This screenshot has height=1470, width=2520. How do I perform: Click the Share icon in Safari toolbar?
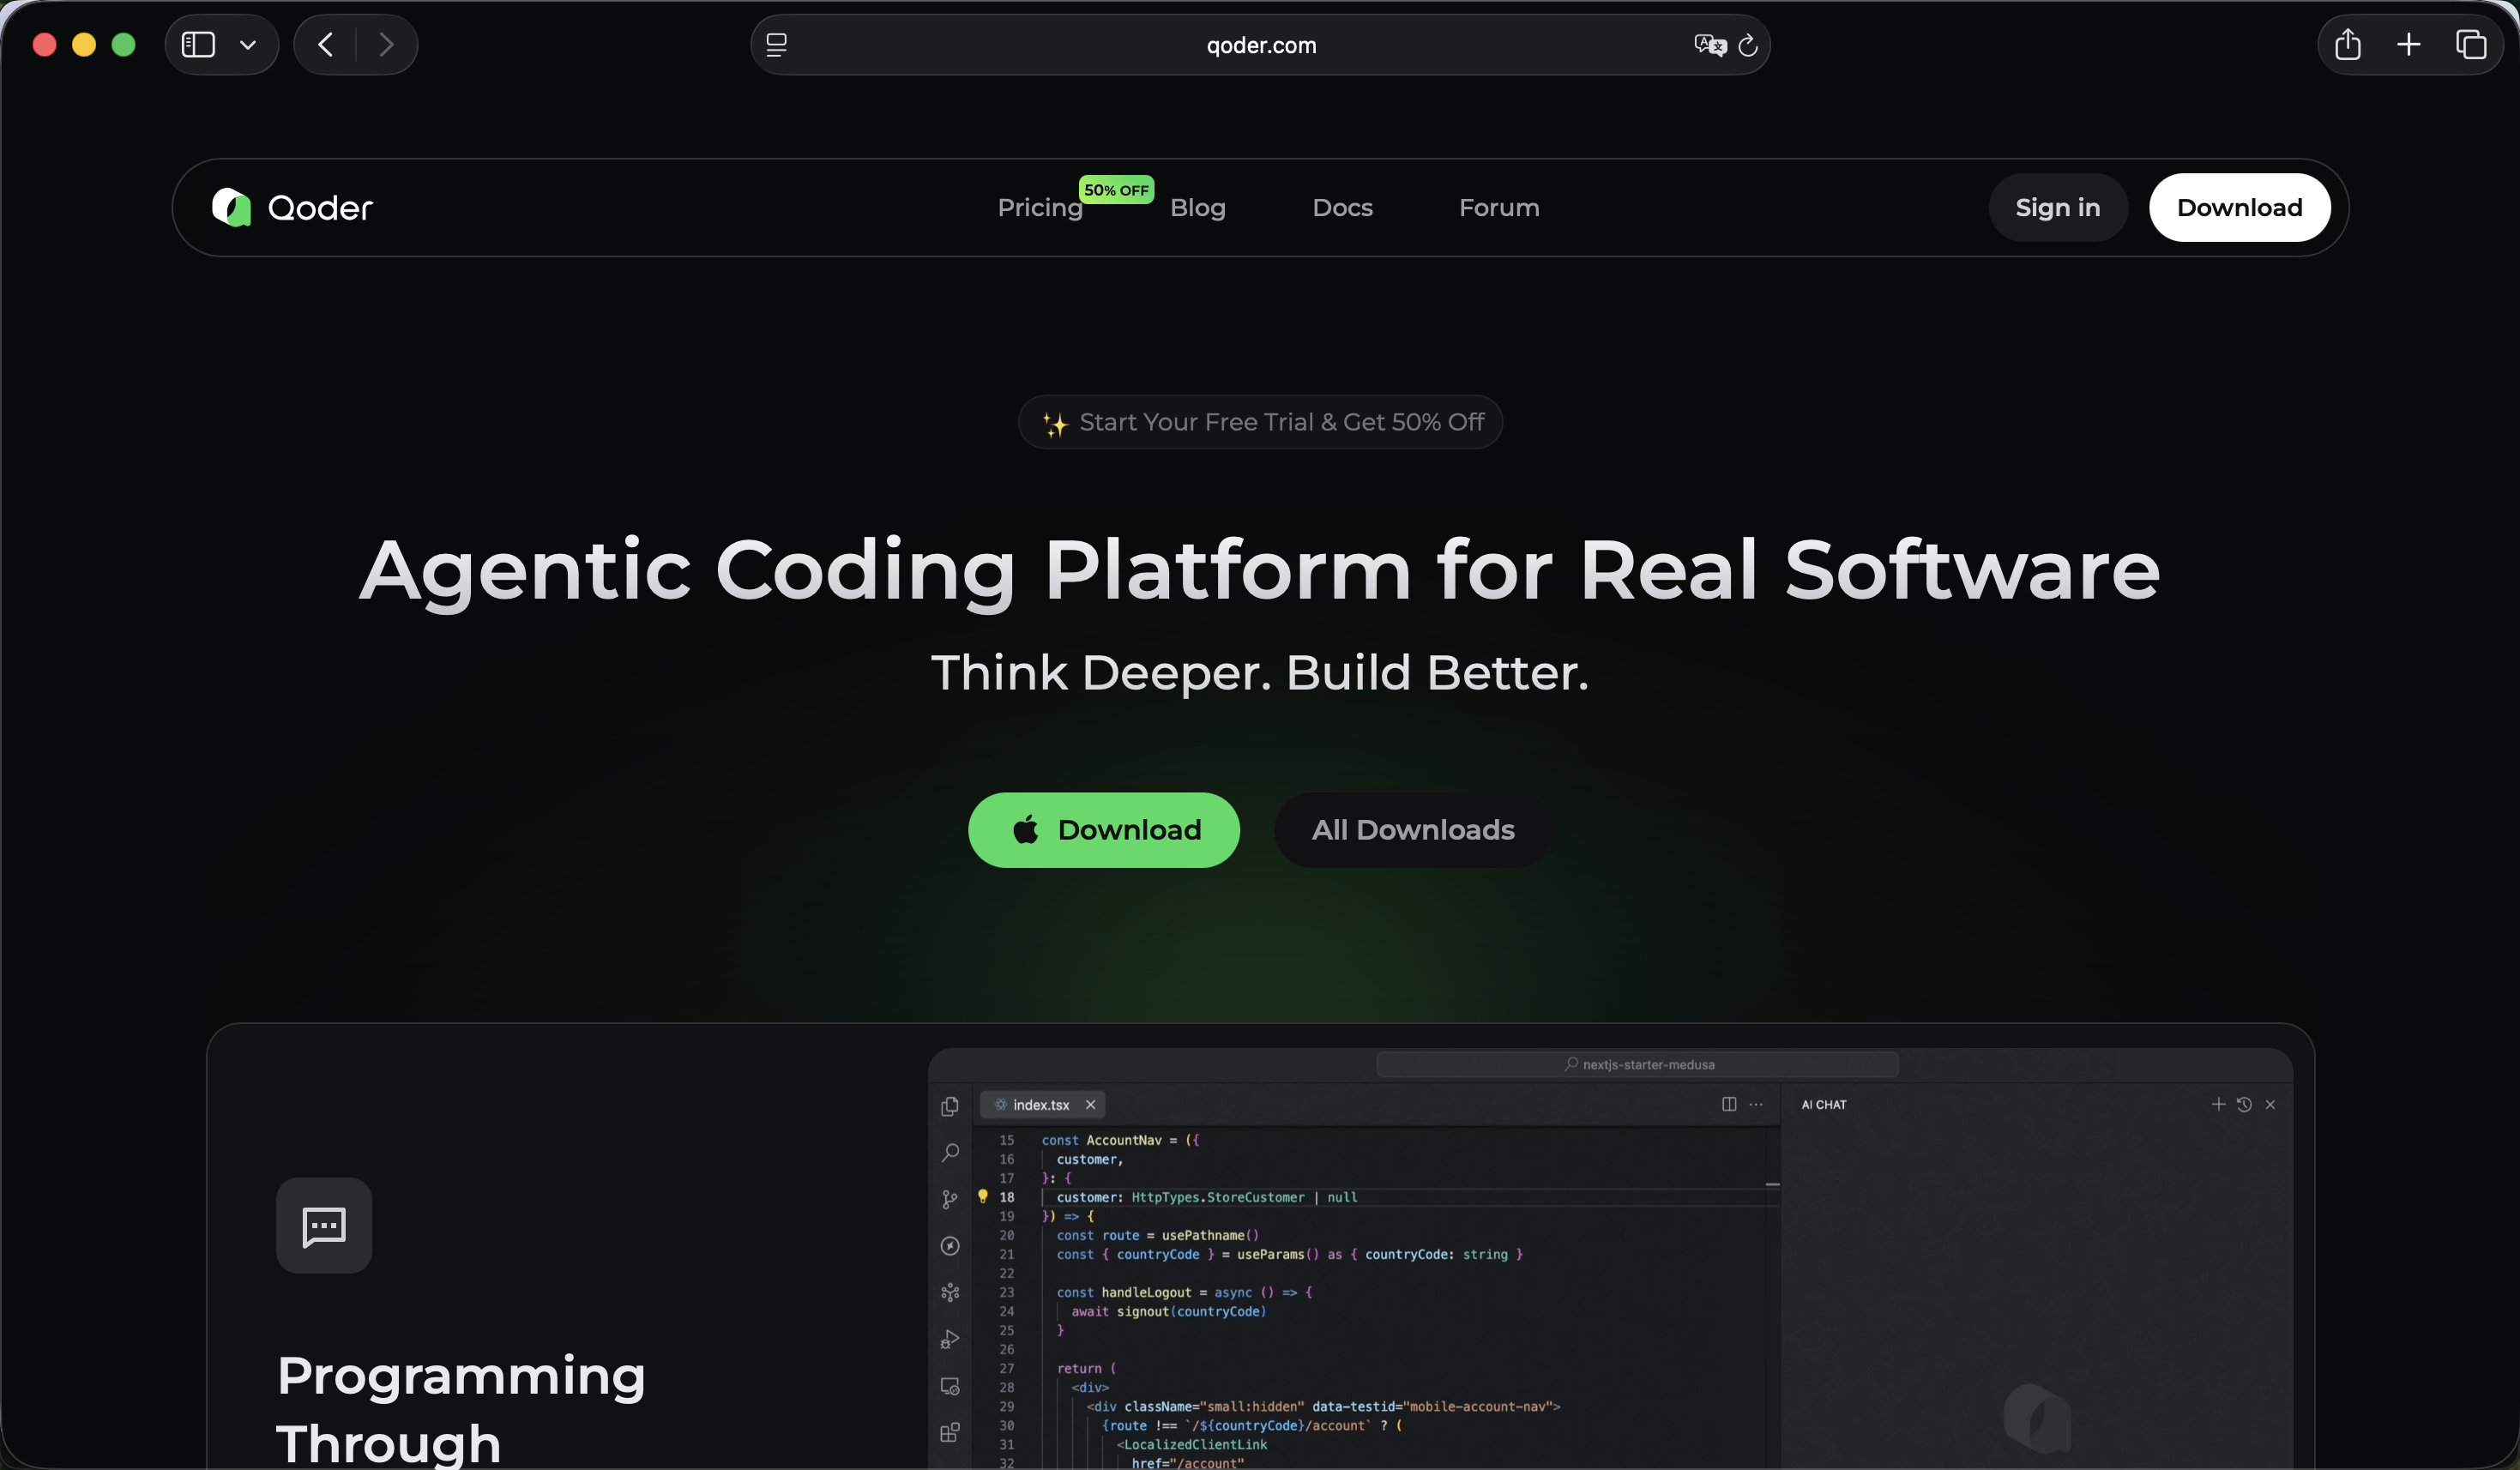pyautogui.click(x=2347, y=45)
